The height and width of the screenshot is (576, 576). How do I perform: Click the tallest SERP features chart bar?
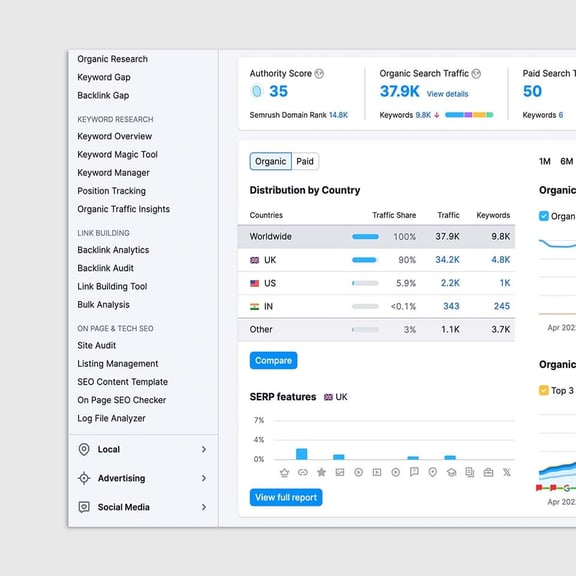coord(302,454)
